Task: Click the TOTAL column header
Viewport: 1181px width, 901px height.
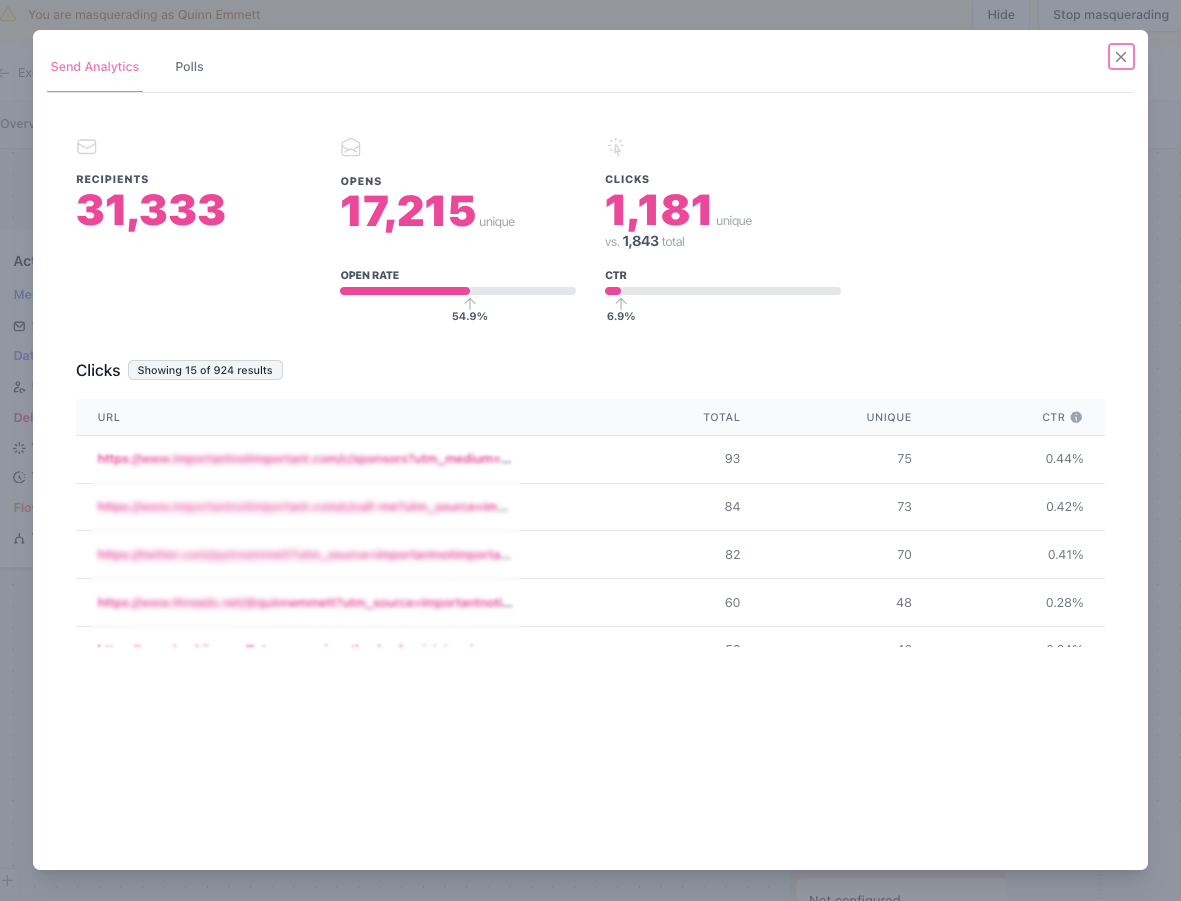Action: tap(721, 417)
